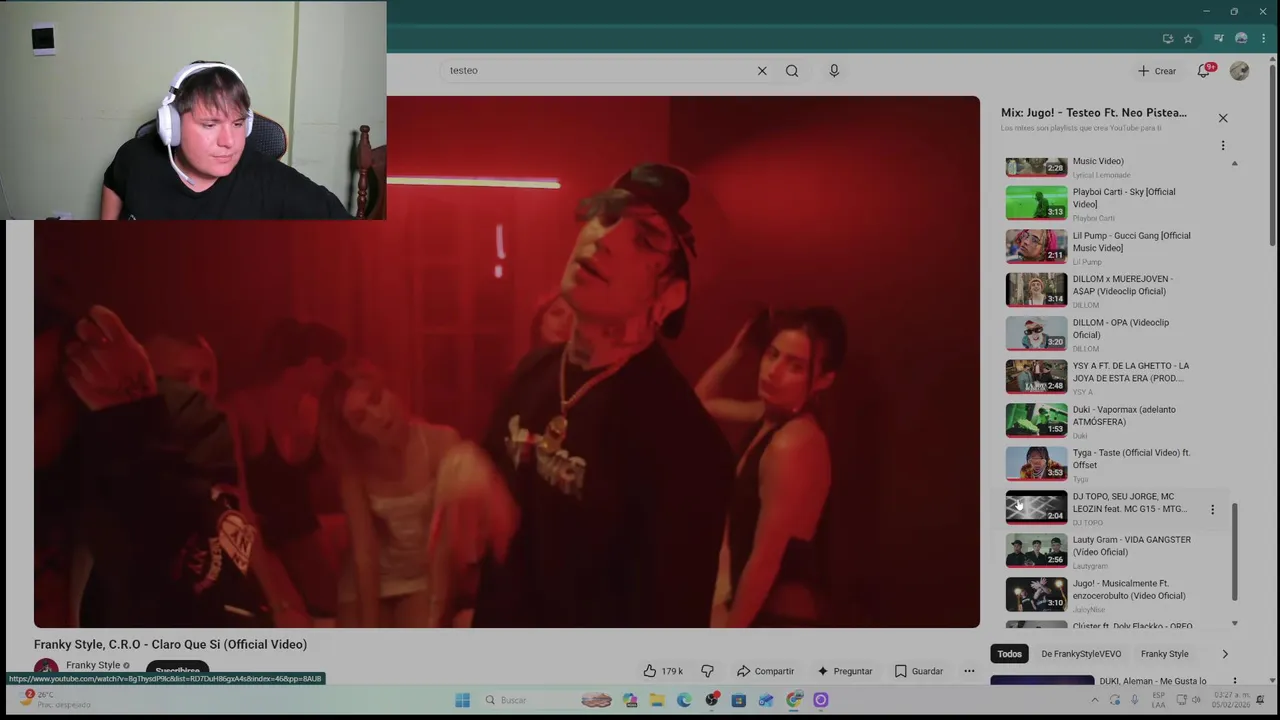The image size is (1280, 720).
Task: Open options for DJ TOPO playlist item
Action: [x=1212, y=510]
